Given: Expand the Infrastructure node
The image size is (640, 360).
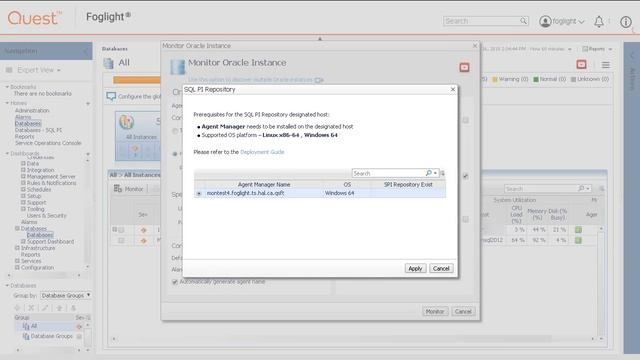Looking at the screenshot, I should 17,248.
